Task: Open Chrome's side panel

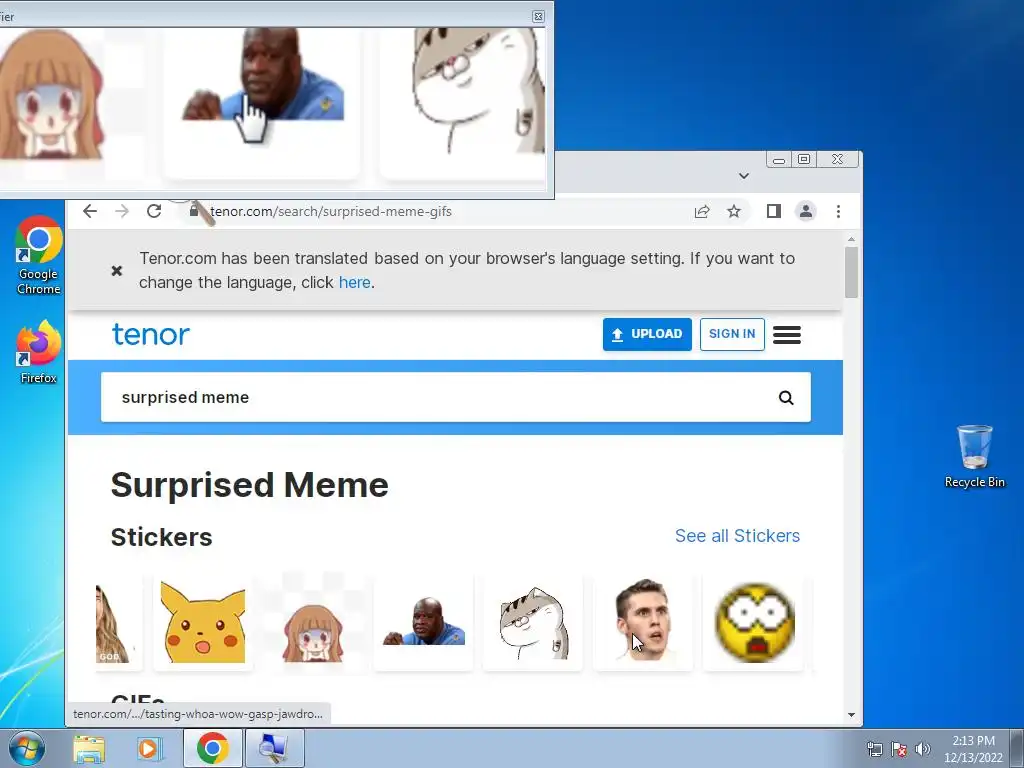Action: [774, 211]
